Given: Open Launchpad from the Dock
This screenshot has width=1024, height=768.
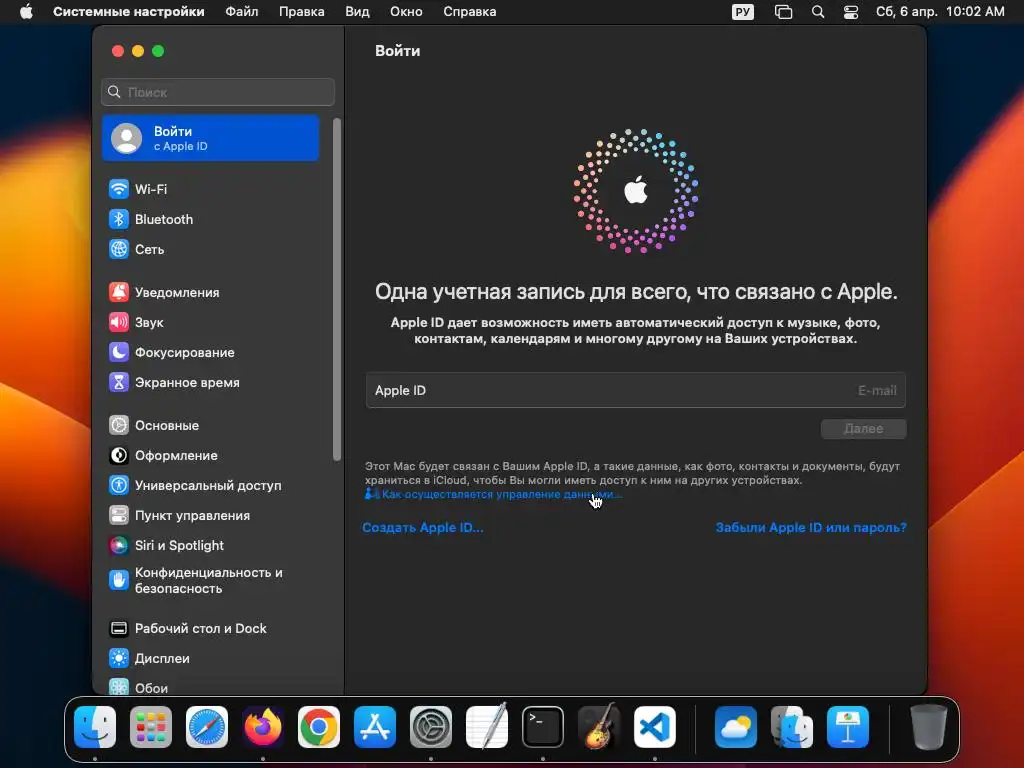Looking at the screenshot, I should [151, 727].
